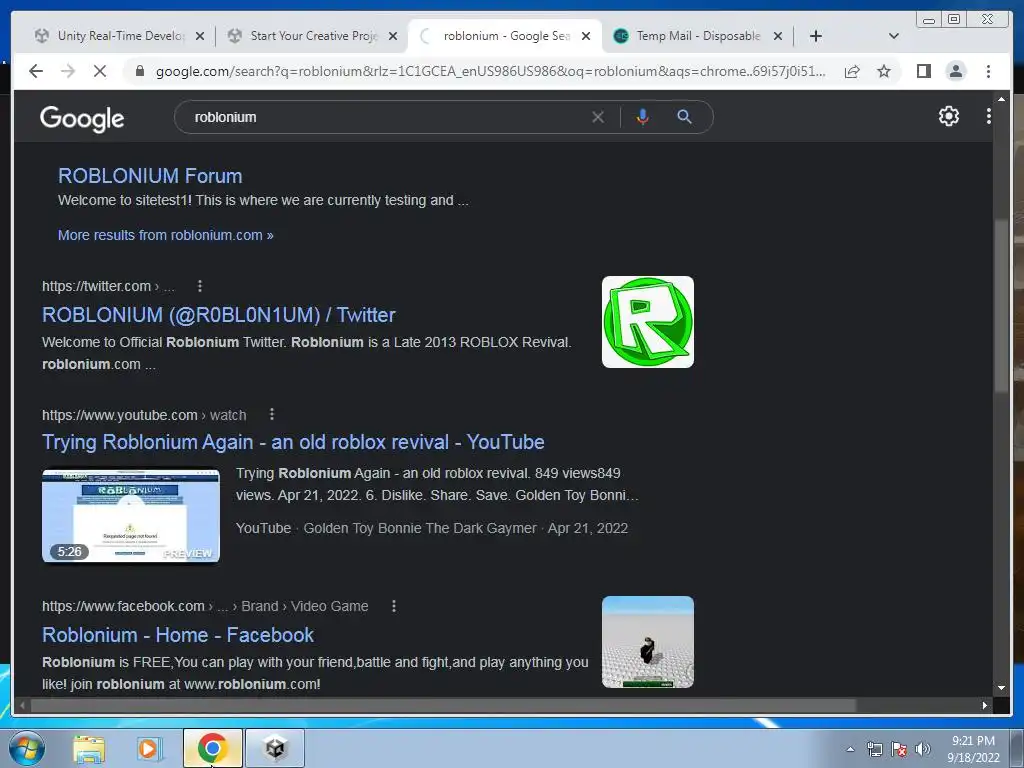Open File Explorer from the taskbar
Viewport: 1024px width, 768px height.
point(89,748)
